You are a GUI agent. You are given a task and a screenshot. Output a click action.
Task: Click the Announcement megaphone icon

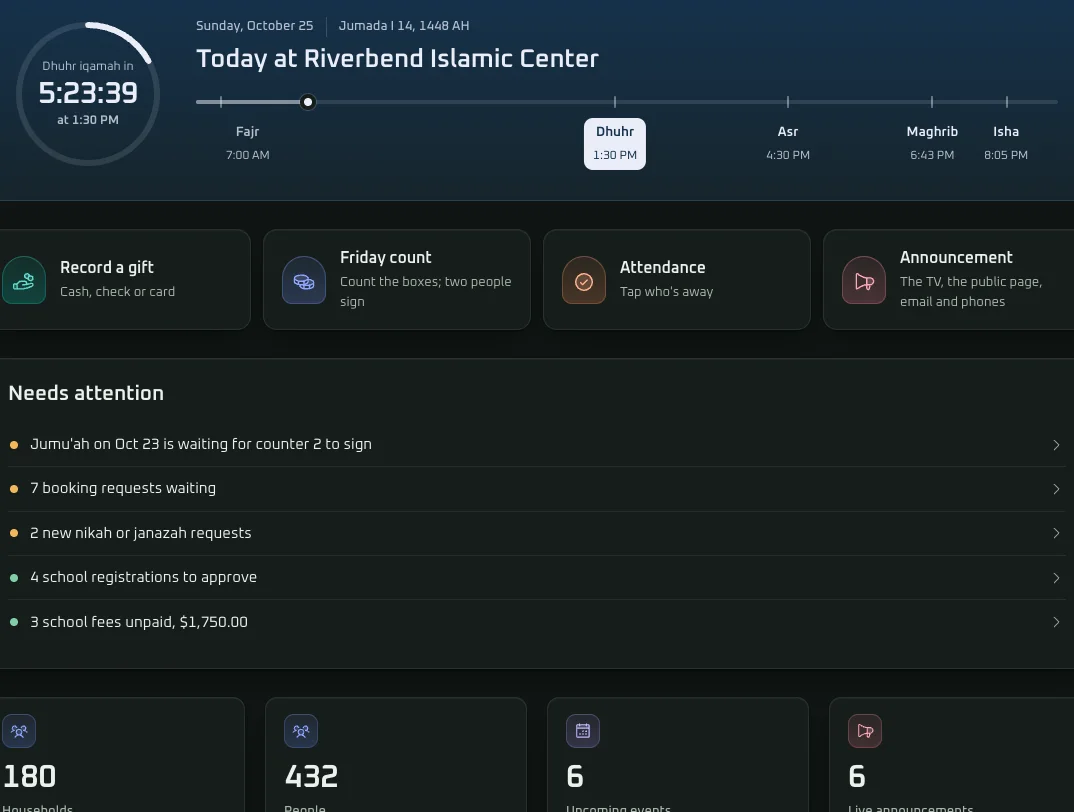864,280
